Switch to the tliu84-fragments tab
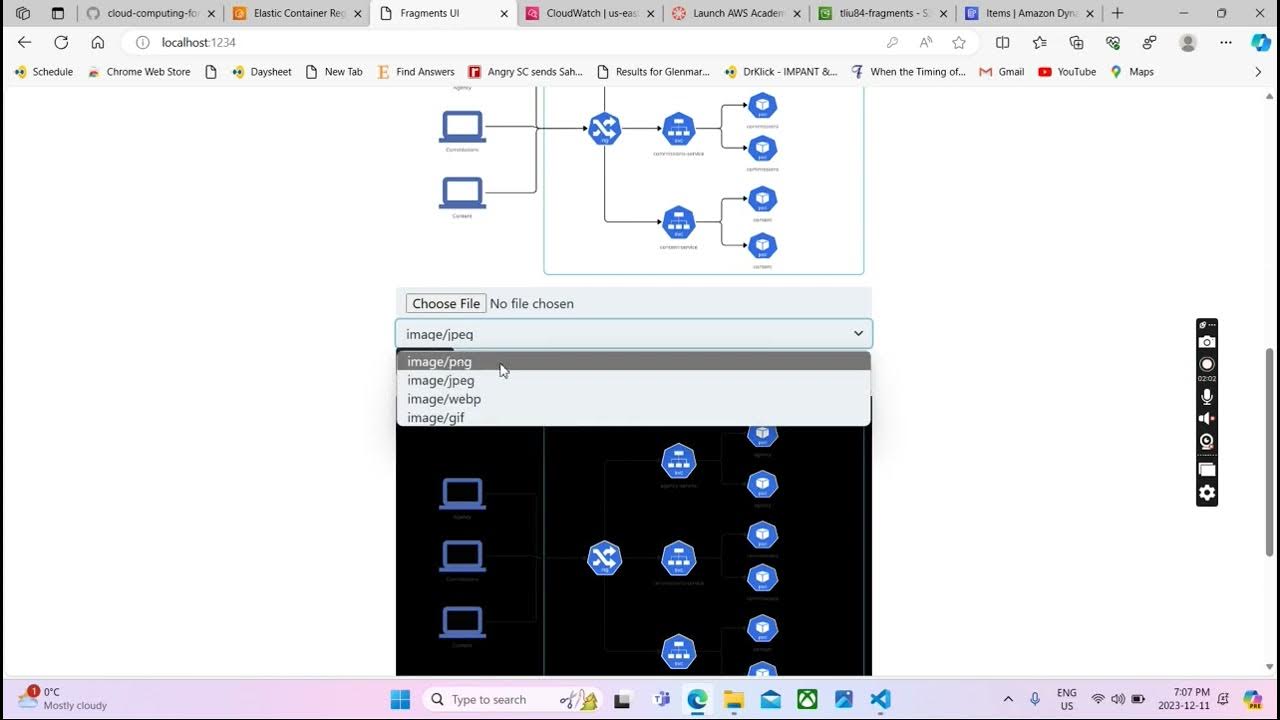Viewport: 1280px width, 720px height. click(x=883, y=13)
